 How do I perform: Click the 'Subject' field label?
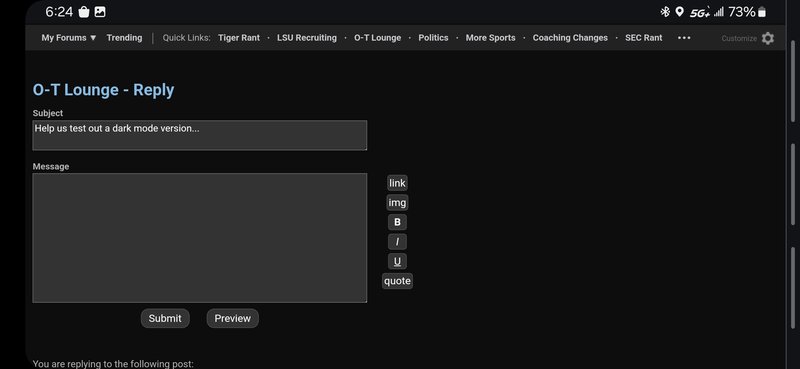point(48,113)
